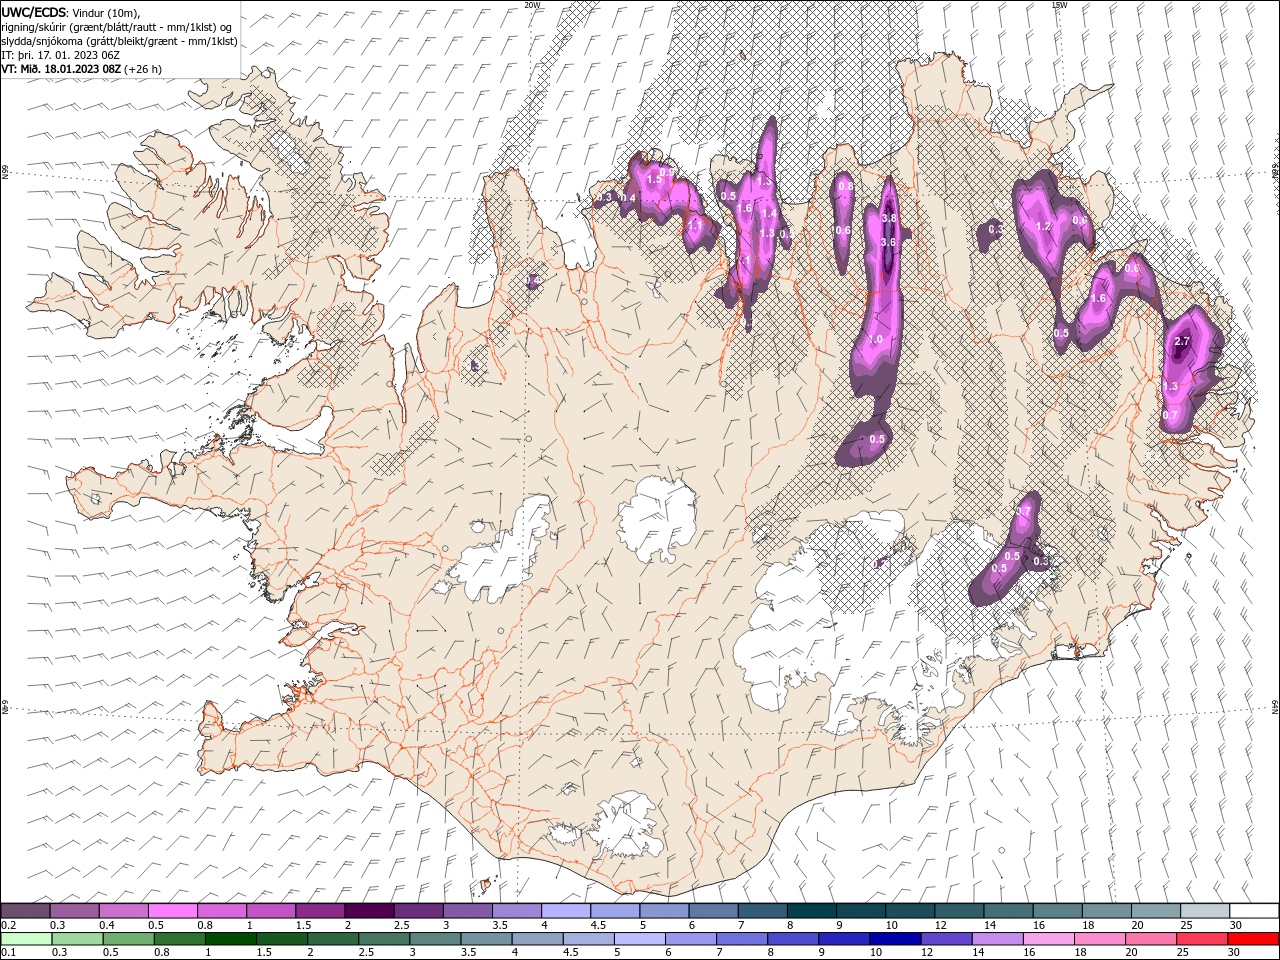Click the darkest green 1 swatch in the lower row

231,939
